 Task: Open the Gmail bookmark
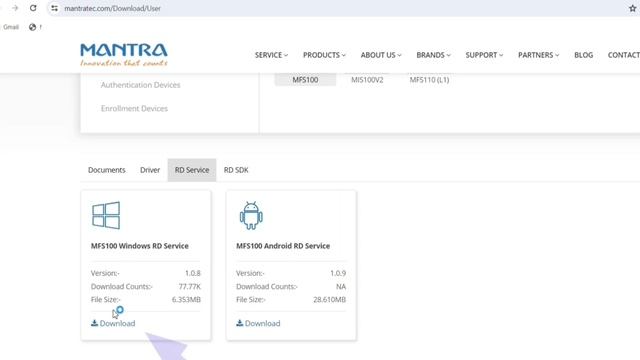tap(11, 27)
